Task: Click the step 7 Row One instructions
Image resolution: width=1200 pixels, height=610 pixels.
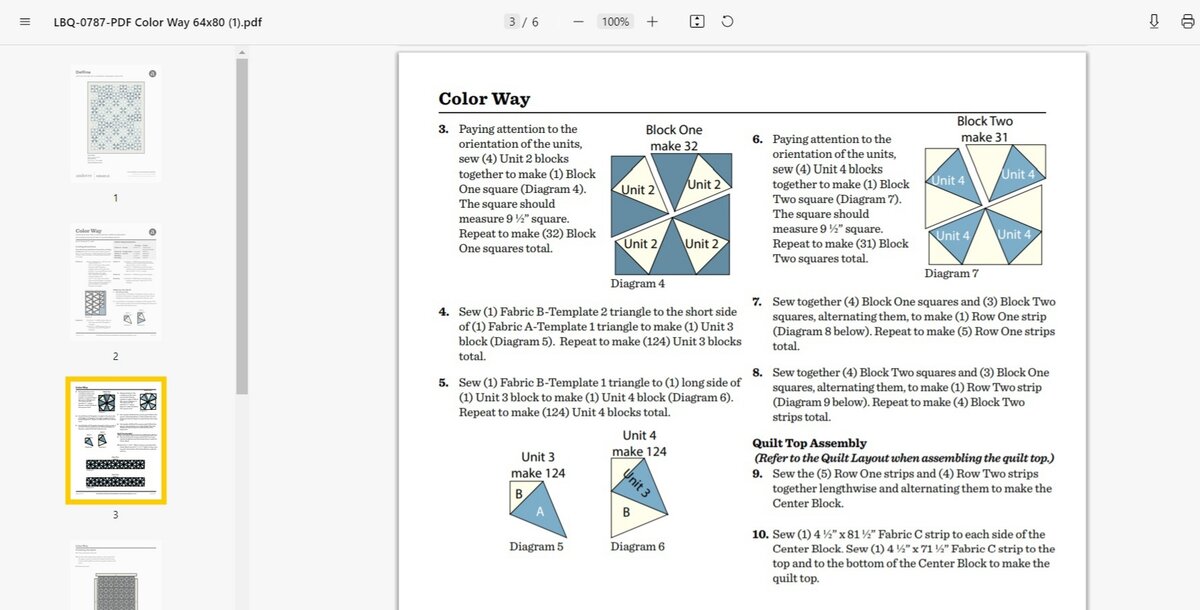Action: (x=903, y=324)
